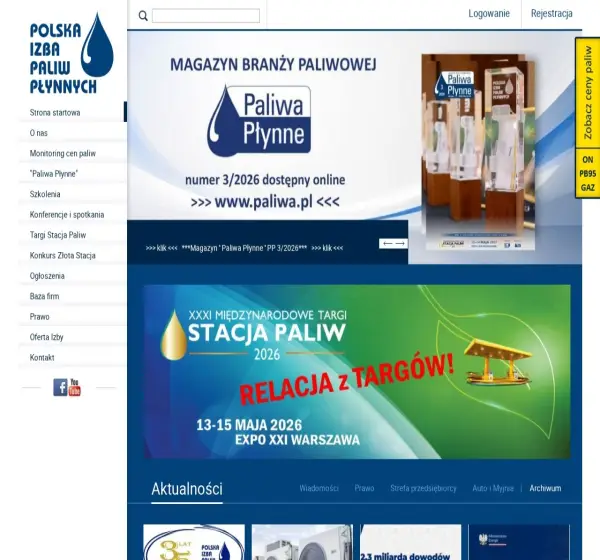Viewport: 600px width, 560px height.
Task: Open the Stacja Paliw 2026 fair banner
Action: point(357,372)
